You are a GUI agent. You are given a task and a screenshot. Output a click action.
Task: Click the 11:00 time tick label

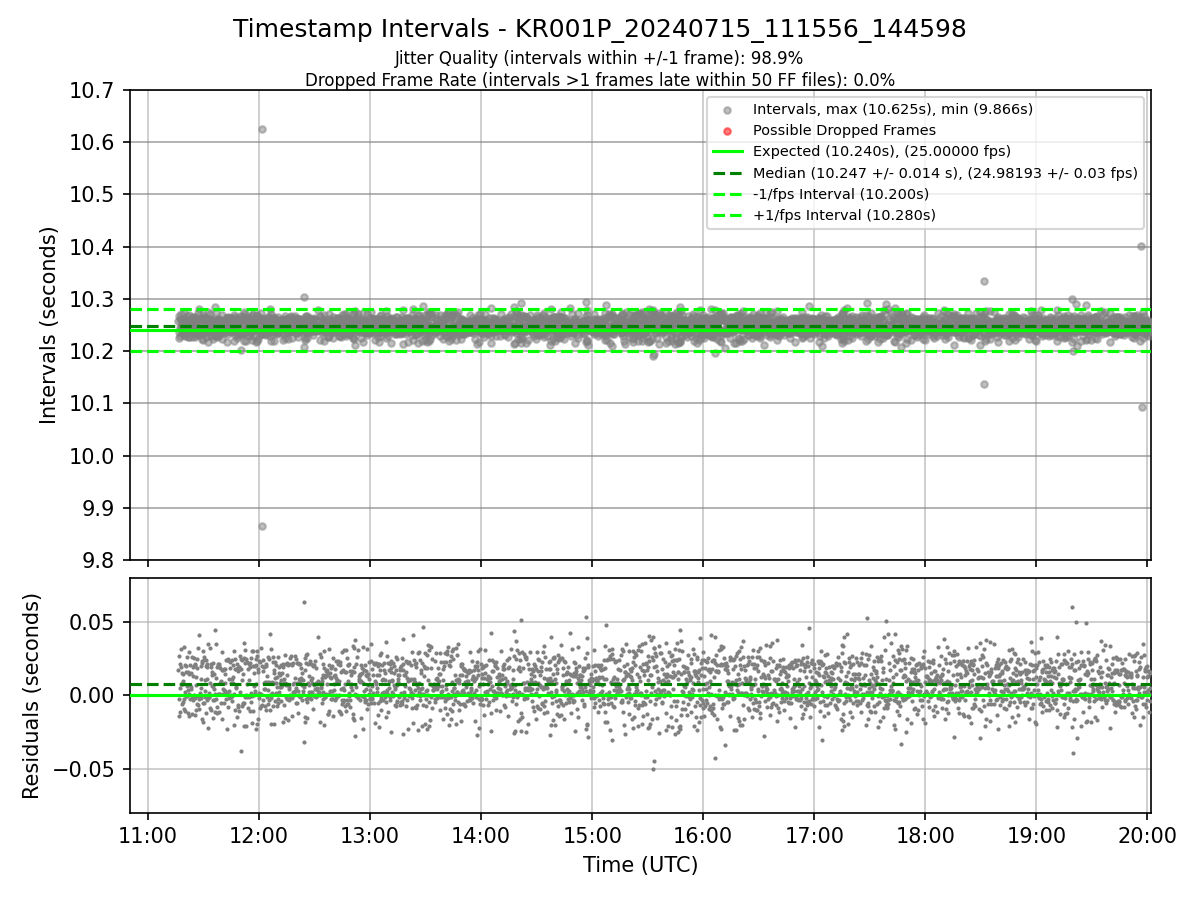[x=148, y=834]
